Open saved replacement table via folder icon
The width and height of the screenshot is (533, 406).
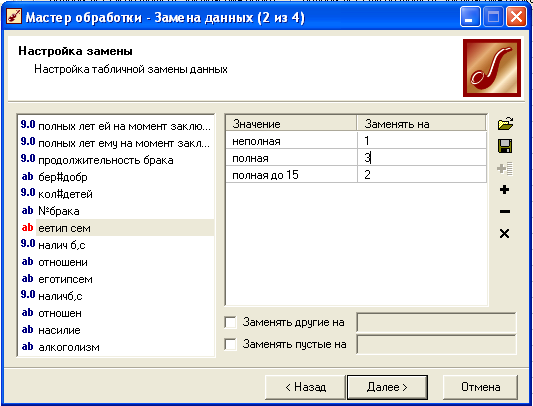point(505,124)
